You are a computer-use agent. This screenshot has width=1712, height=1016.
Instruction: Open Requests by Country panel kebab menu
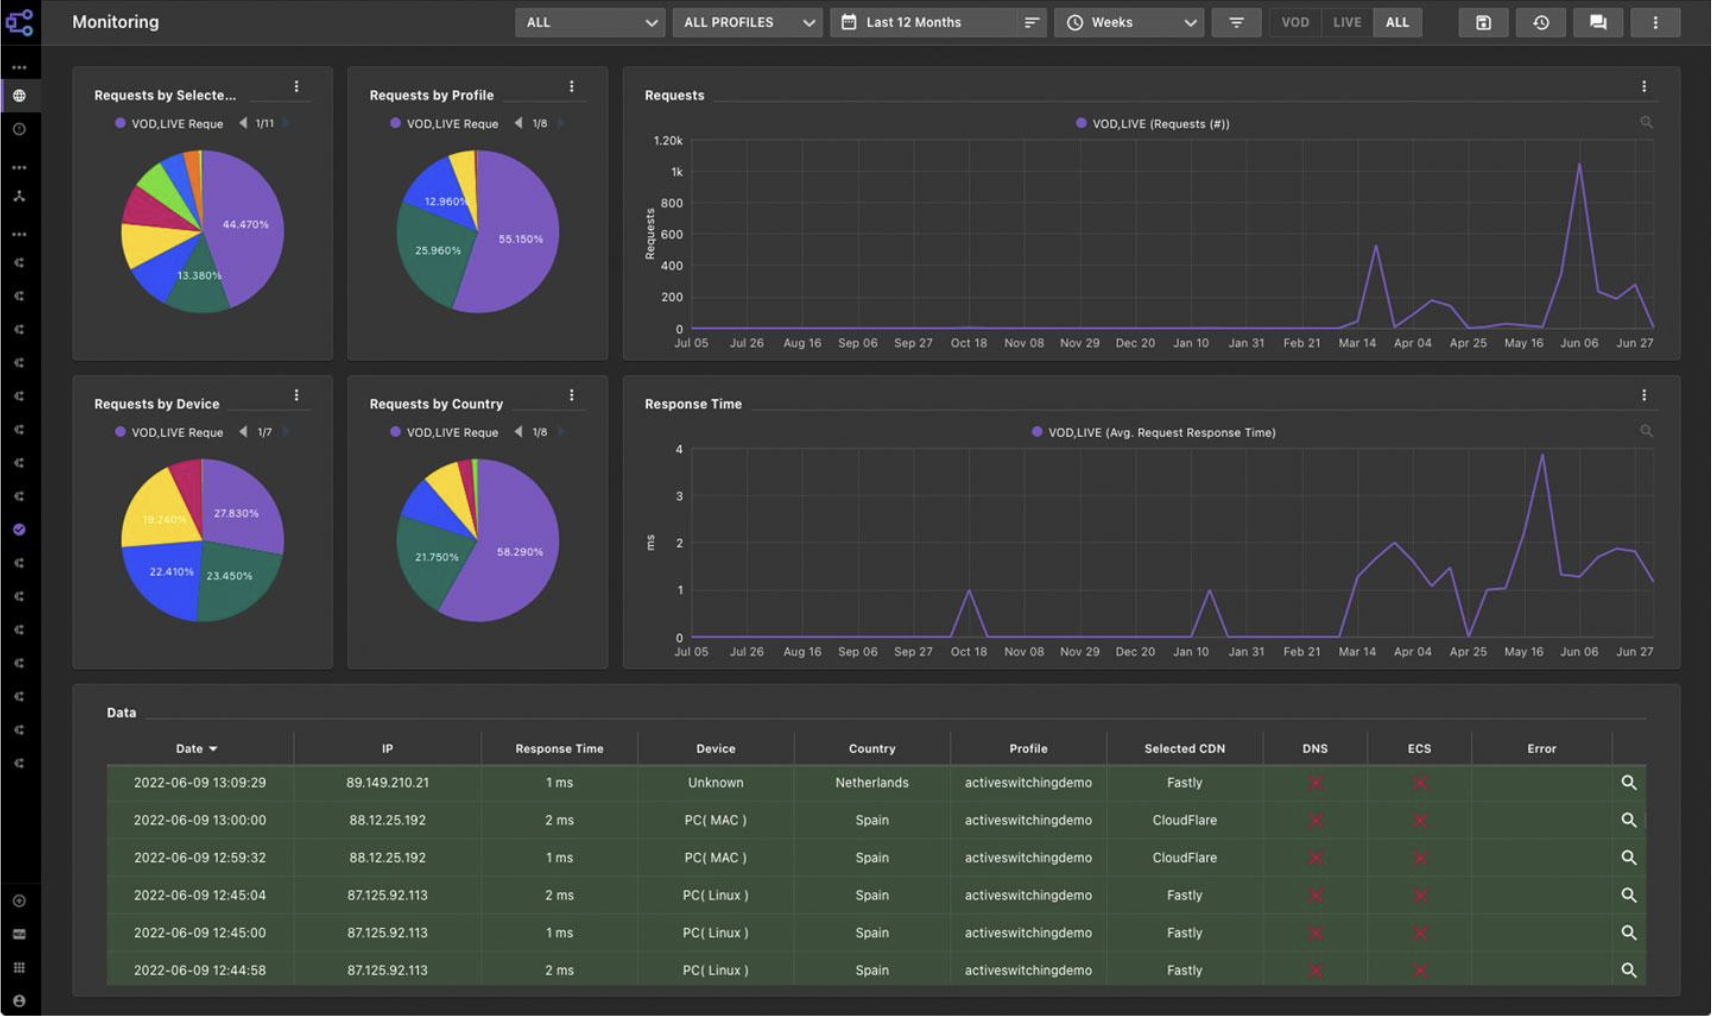pos(571,395)
